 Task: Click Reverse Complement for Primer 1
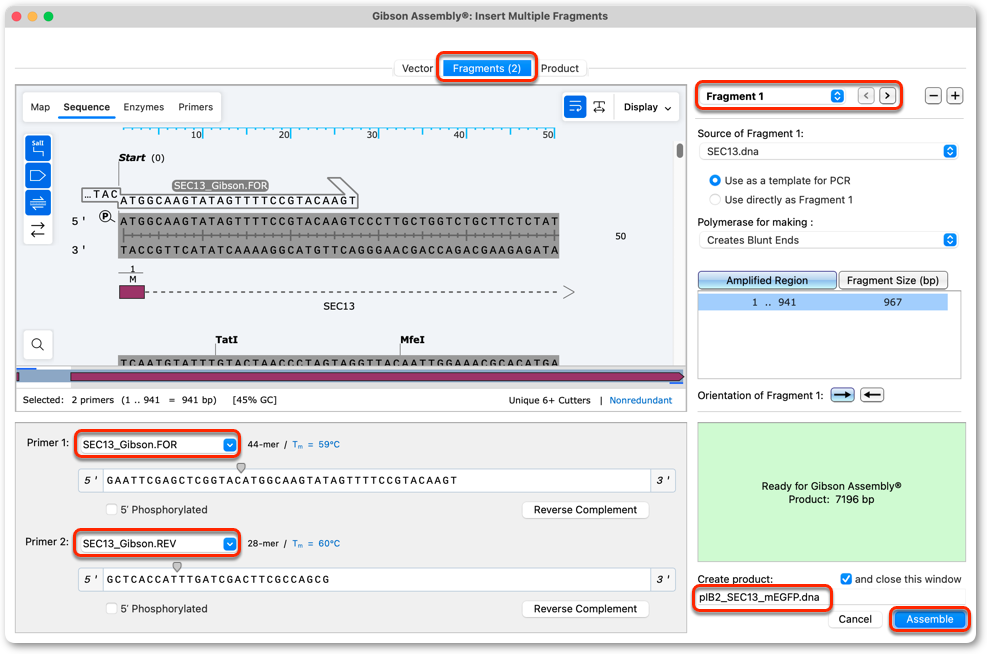(585, 509)
